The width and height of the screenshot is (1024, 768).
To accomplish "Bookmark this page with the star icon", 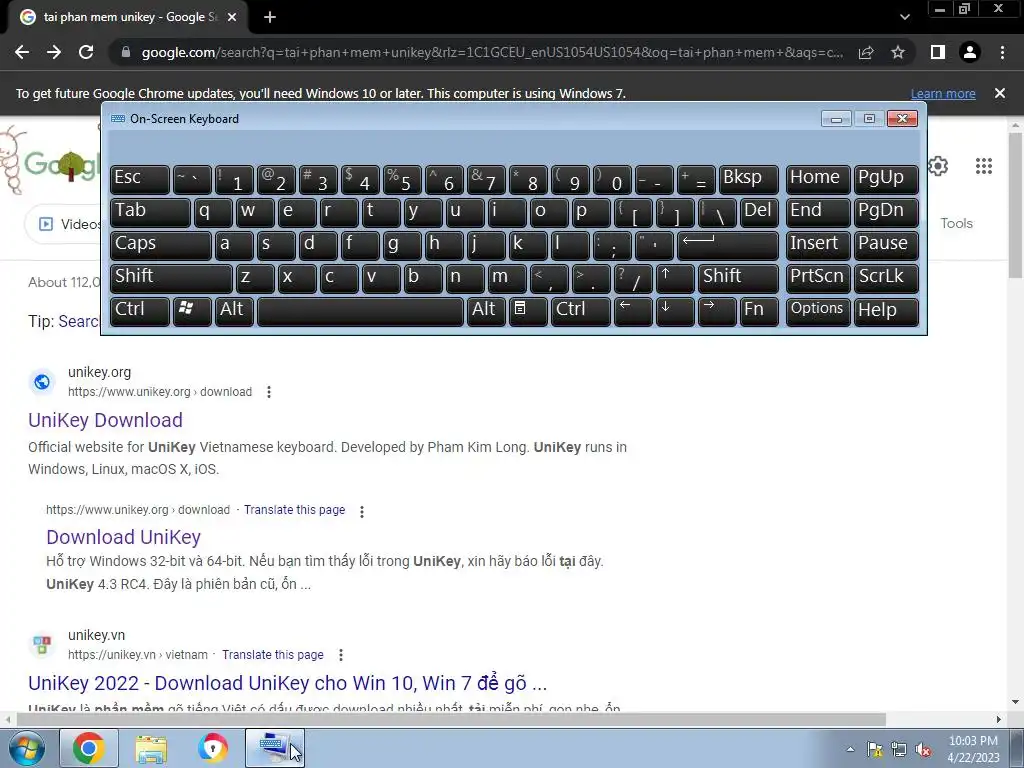I will 898,52.
